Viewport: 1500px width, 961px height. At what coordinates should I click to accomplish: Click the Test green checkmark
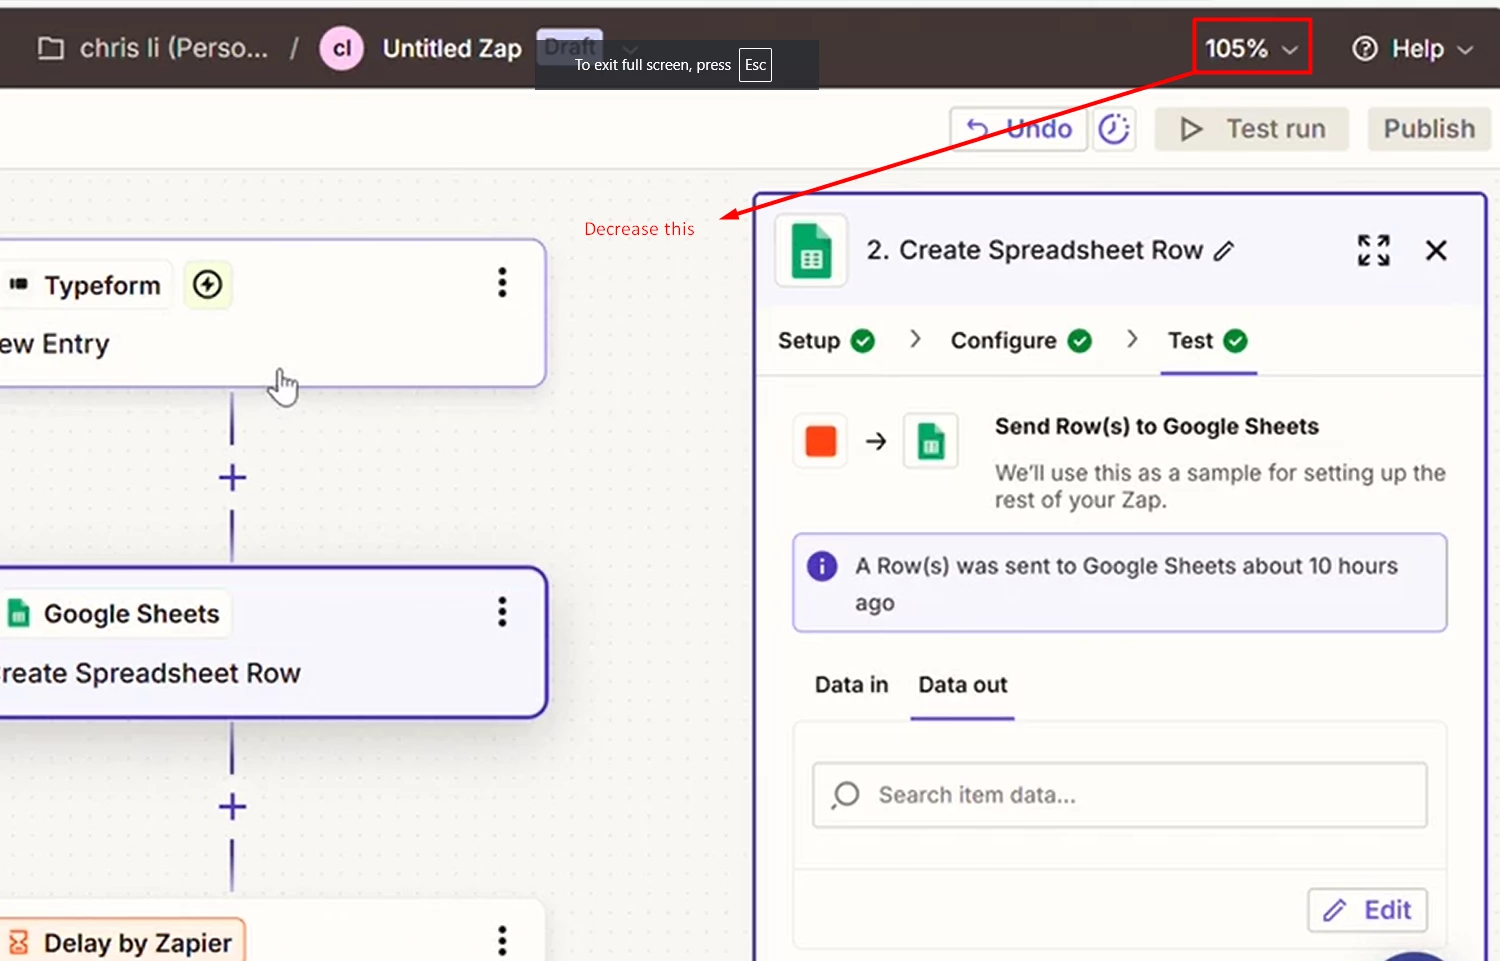coord(1236,341)
